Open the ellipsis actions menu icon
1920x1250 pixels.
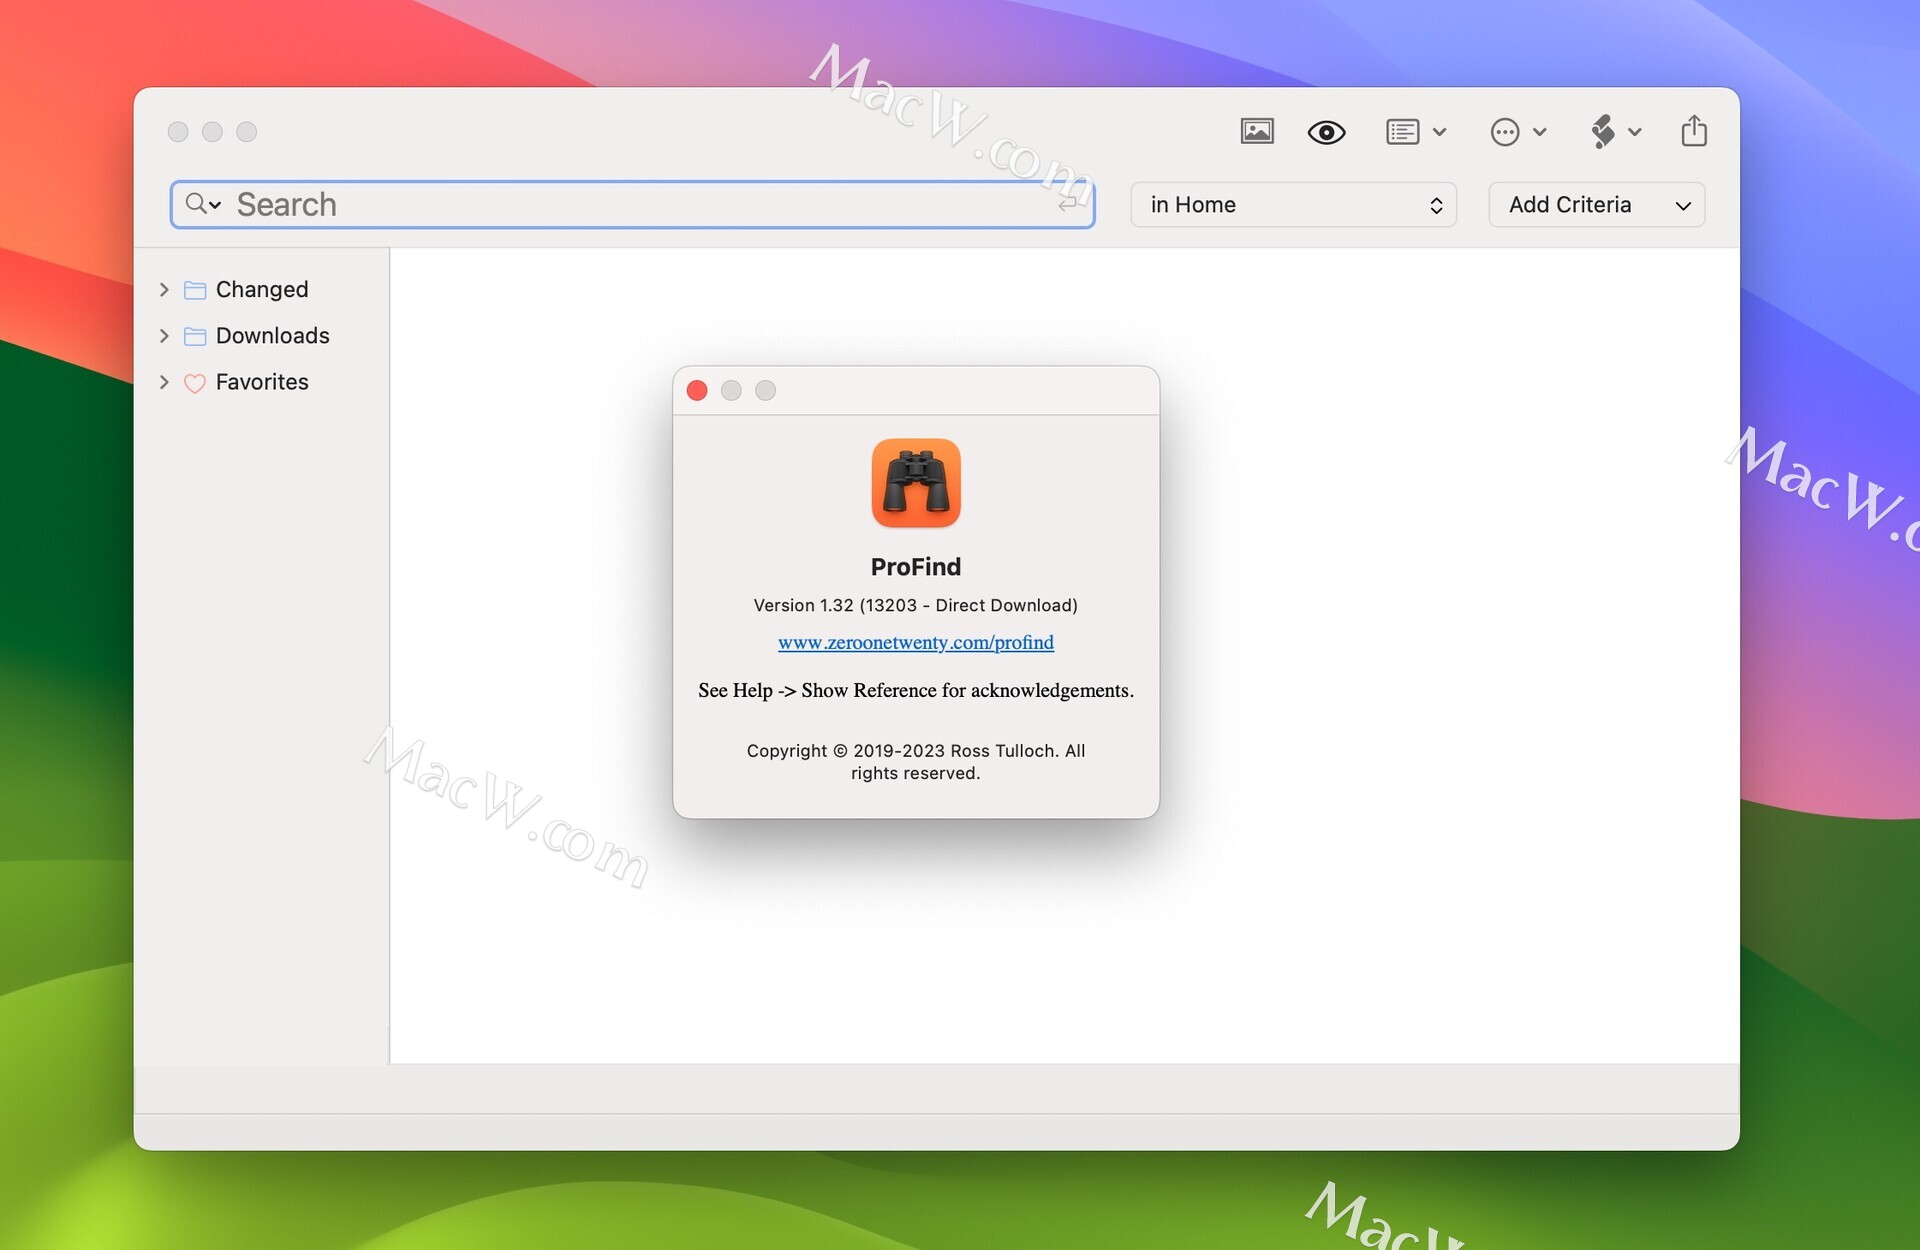point(1504,132)
